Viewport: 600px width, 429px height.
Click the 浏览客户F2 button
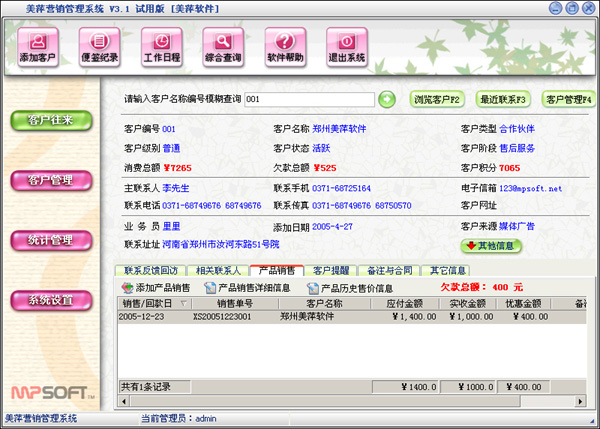pyautogui.click(x=436, y=99)
